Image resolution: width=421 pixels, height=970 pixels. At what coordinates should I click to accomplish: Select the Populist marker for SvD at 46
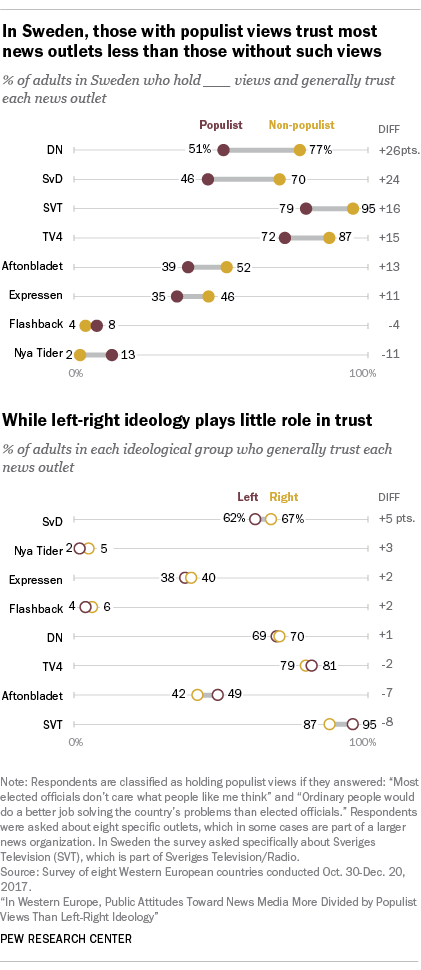[208, 179]
